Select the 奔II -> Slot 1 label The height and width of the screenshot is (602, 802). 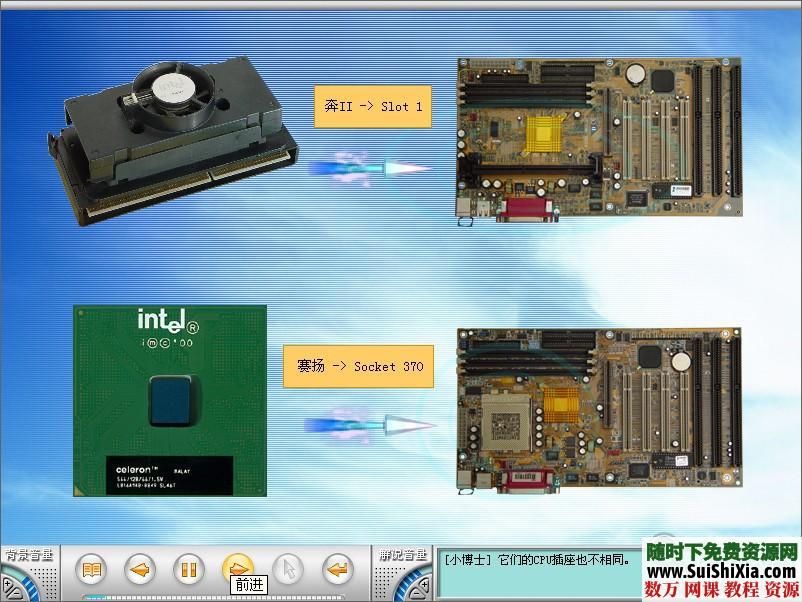pyautogui.click(x=373, y=106)
